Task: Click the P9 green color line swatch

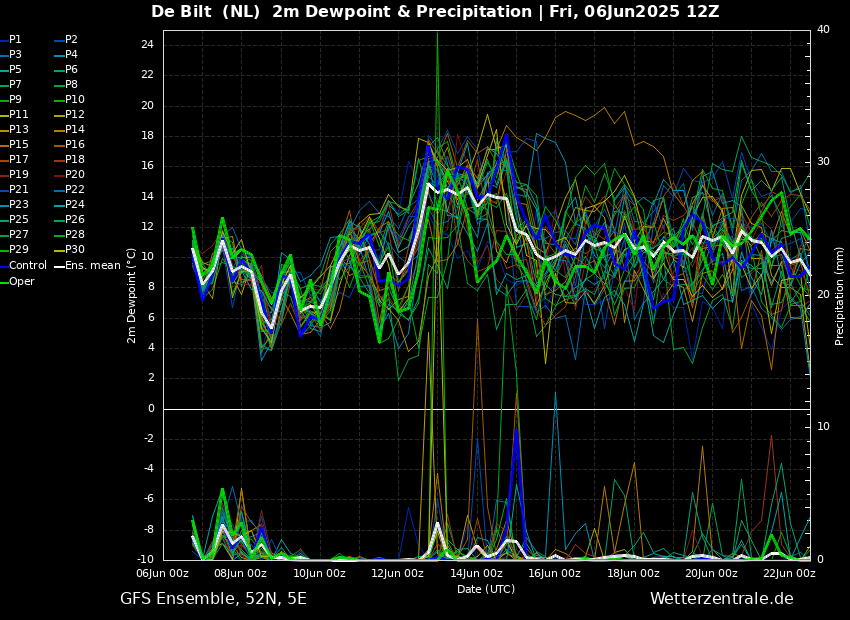Action: click(x=4, y=100)
